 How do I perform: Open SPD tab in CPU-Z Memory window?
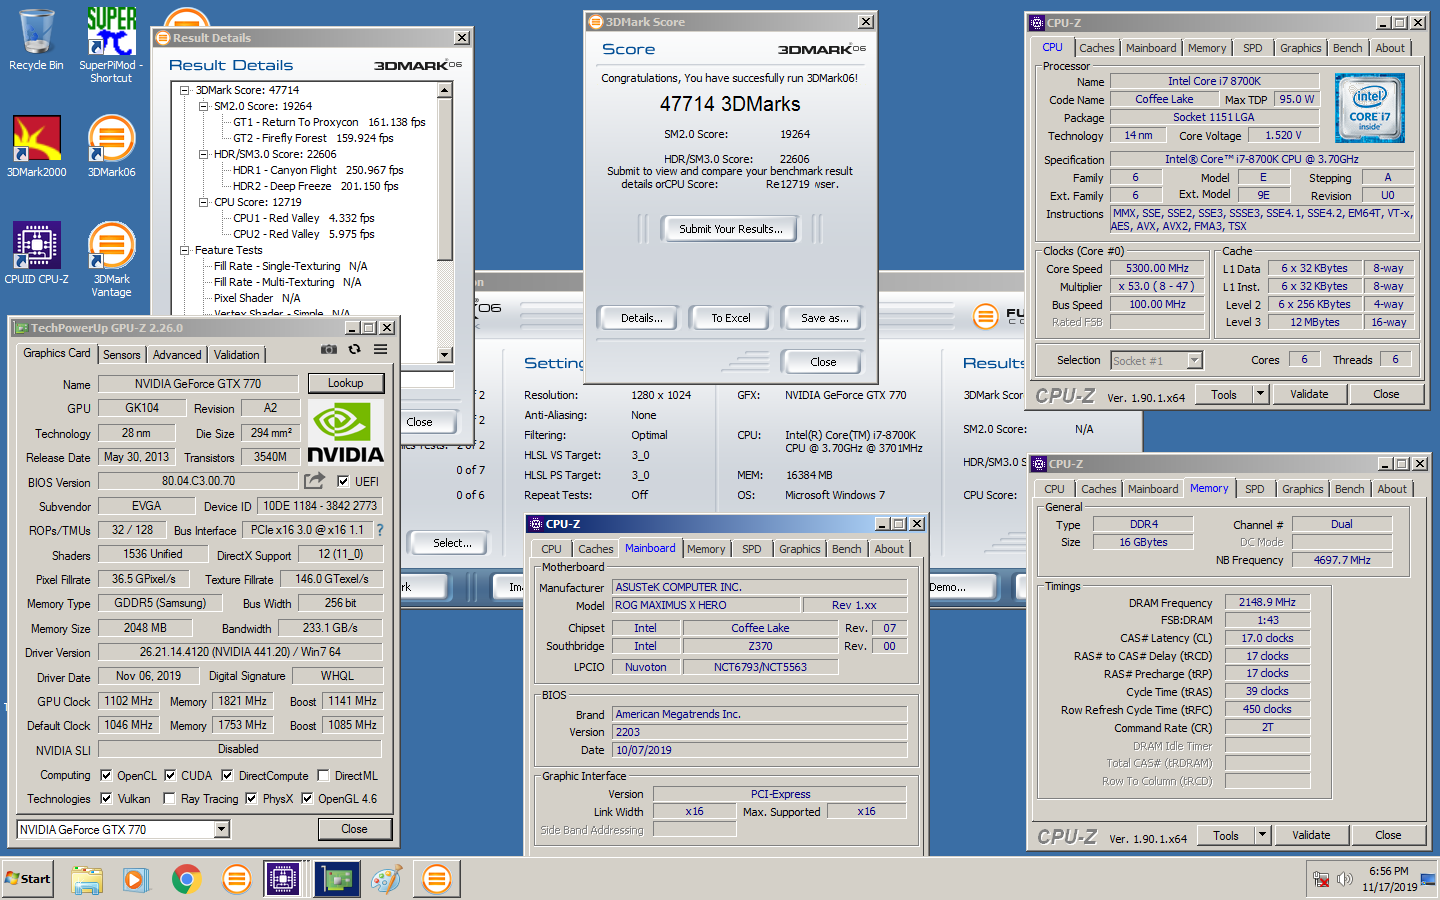[1255, 489]
